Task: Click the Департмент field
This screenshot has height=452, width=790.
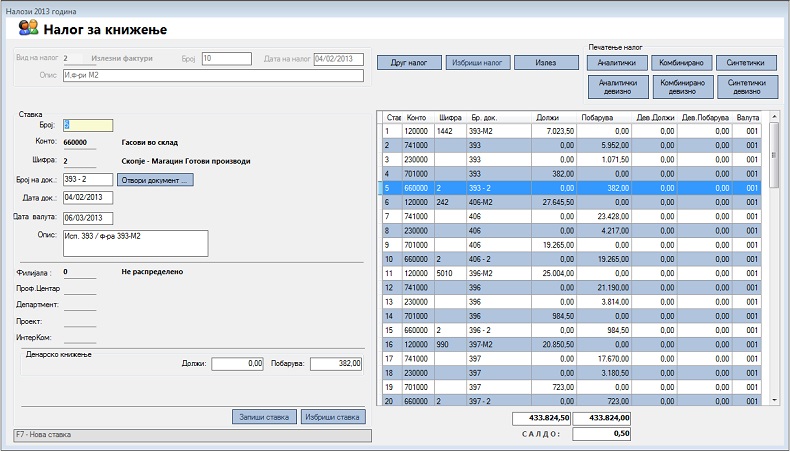Action: tap(80, 304)
